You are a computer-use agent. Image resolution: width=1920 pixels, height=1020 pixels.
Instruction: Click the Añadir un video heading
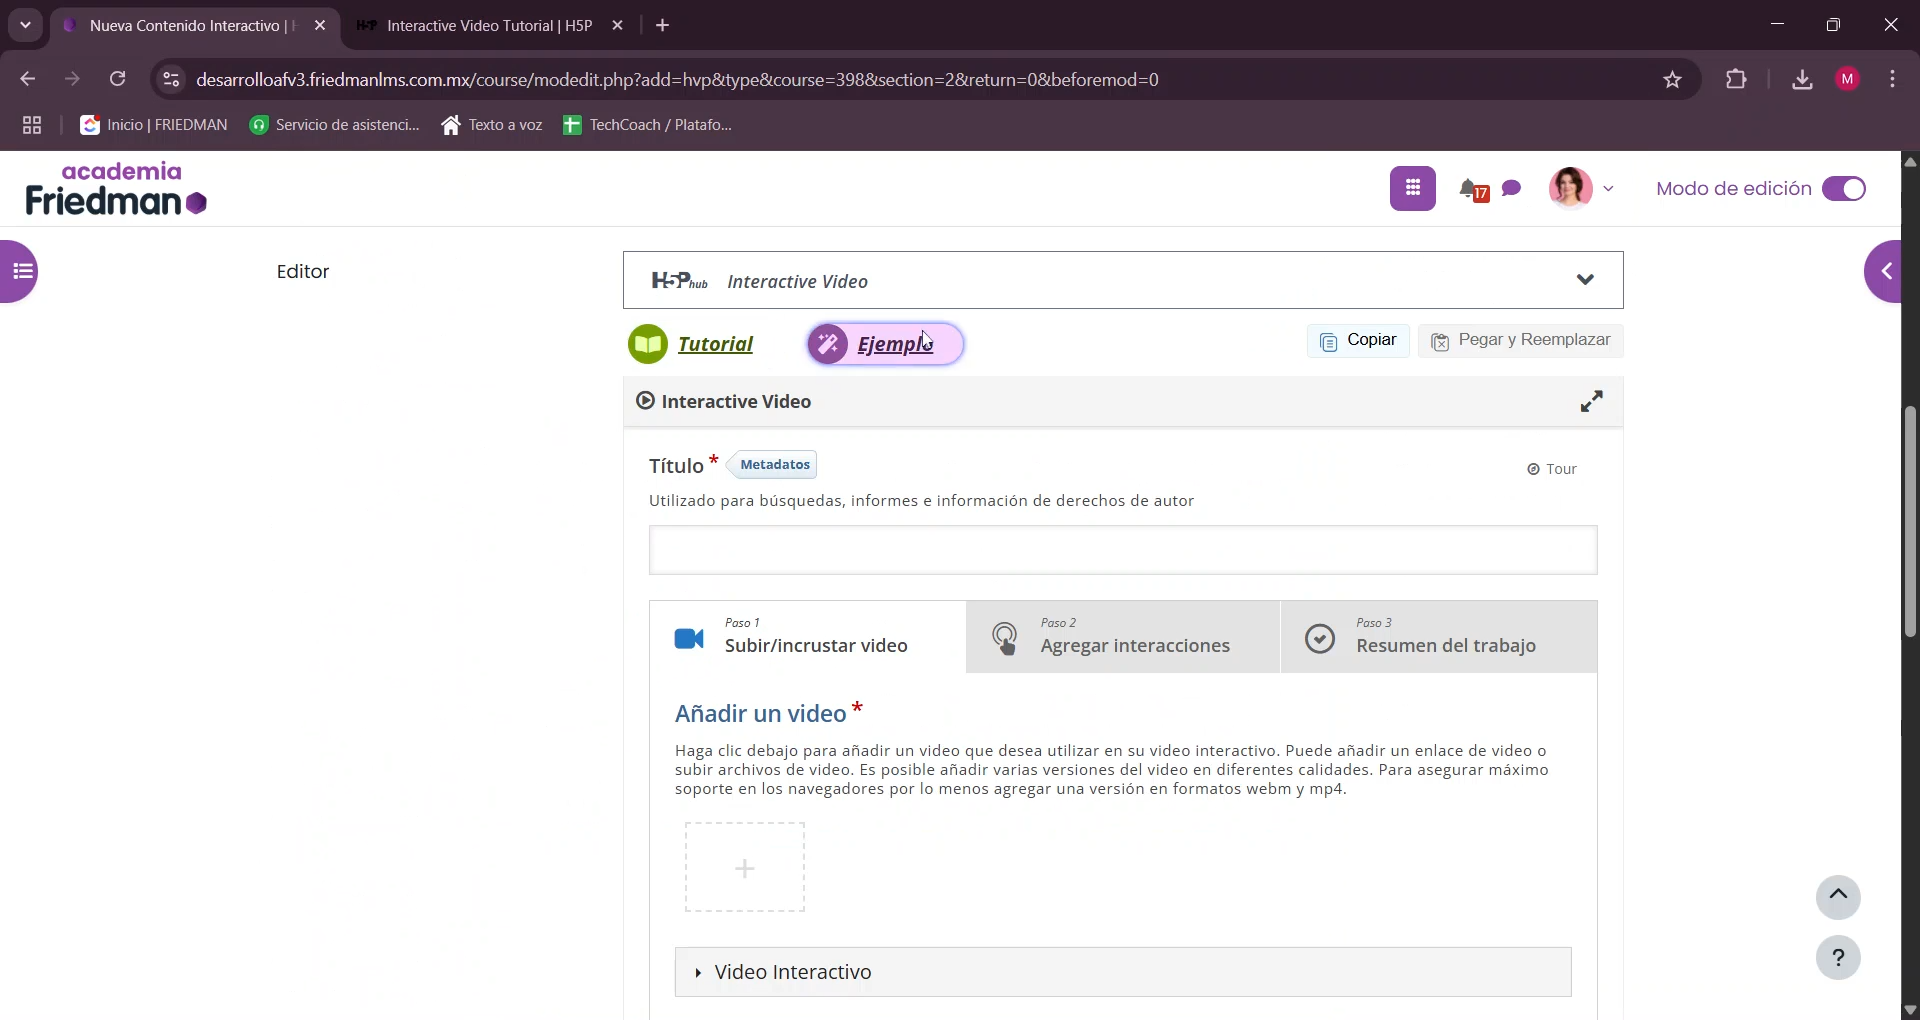761,714
